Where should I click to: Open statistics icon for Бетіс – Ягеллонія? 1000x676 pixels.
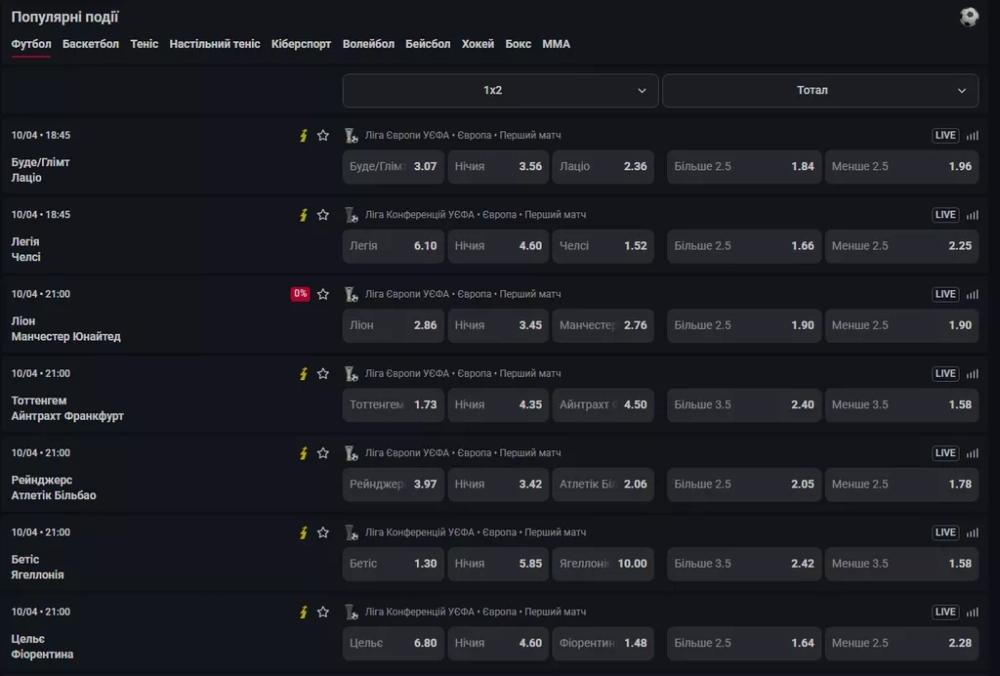pos(972,533)
